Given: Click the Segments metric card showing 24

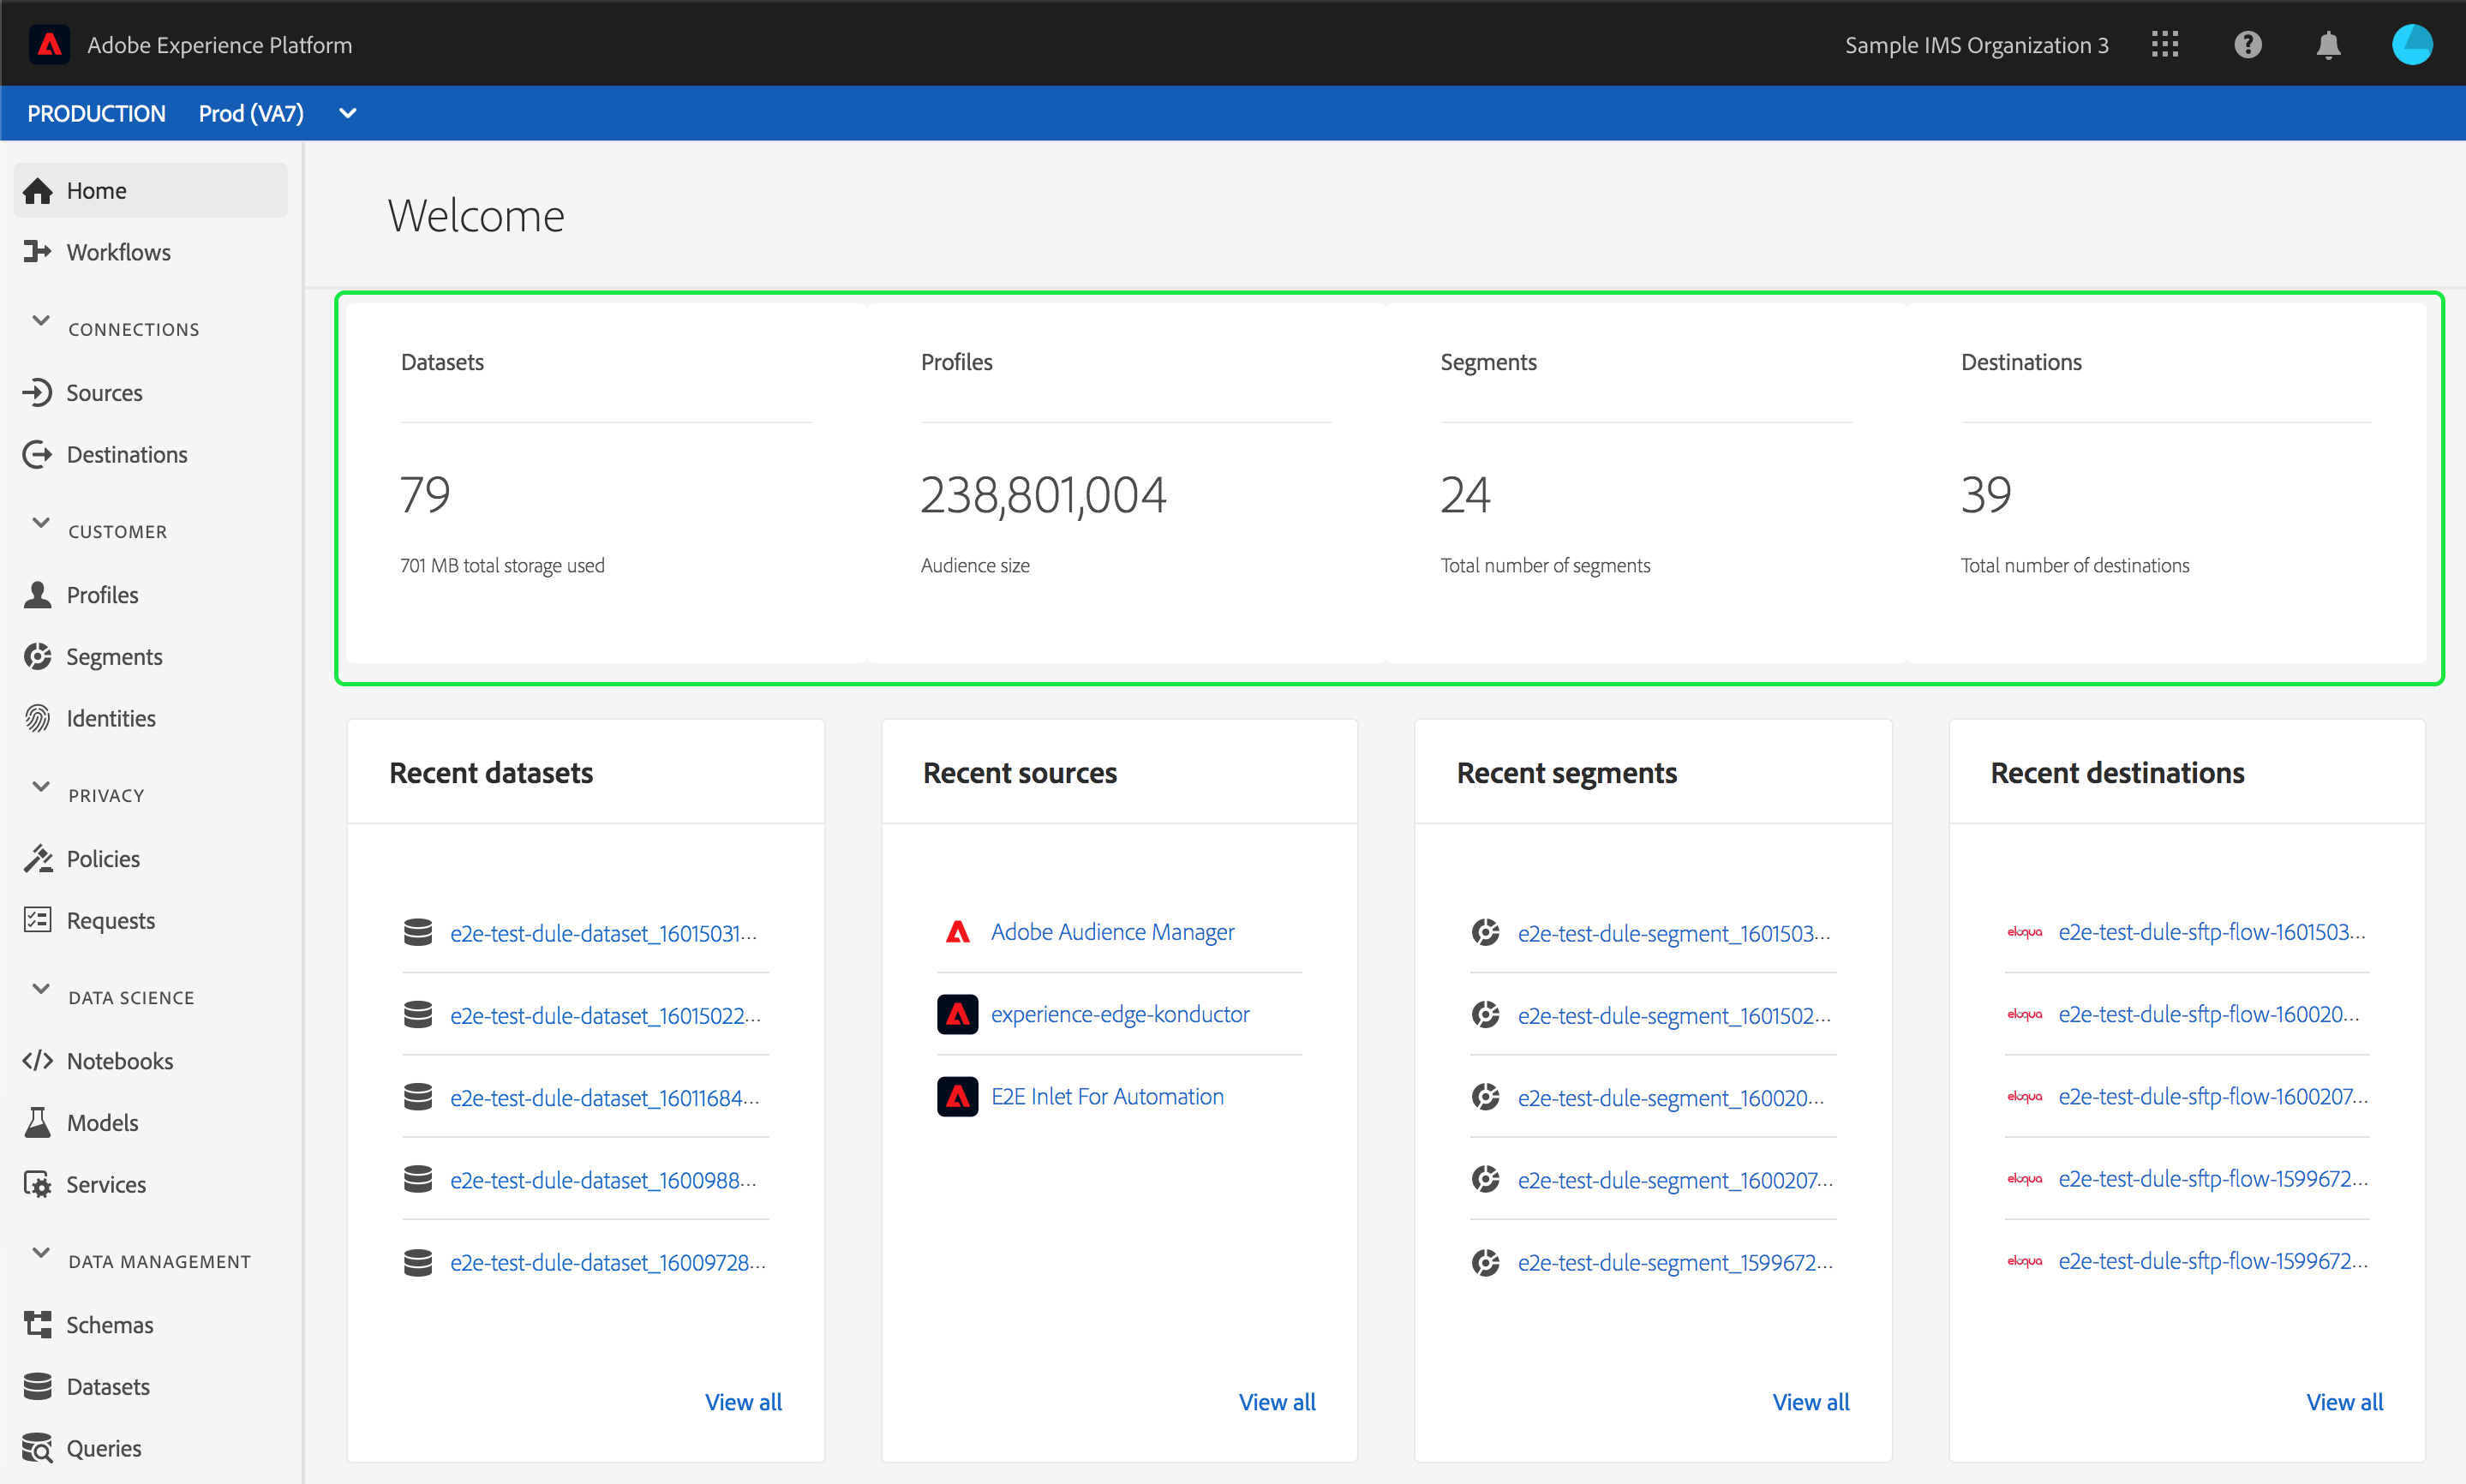Looking at the screenshot, I should pyautogui.click(x=1646, y=483).
